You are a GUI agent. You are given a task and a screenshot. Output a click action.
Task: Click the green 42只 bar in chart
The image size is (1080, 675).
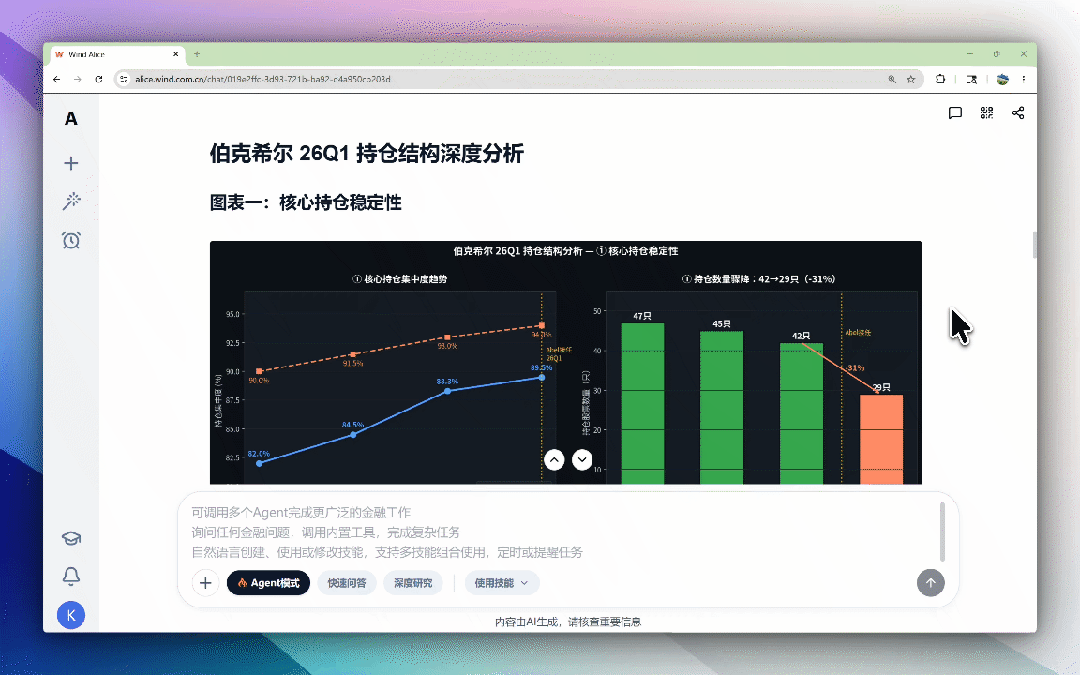coord(801,413)
